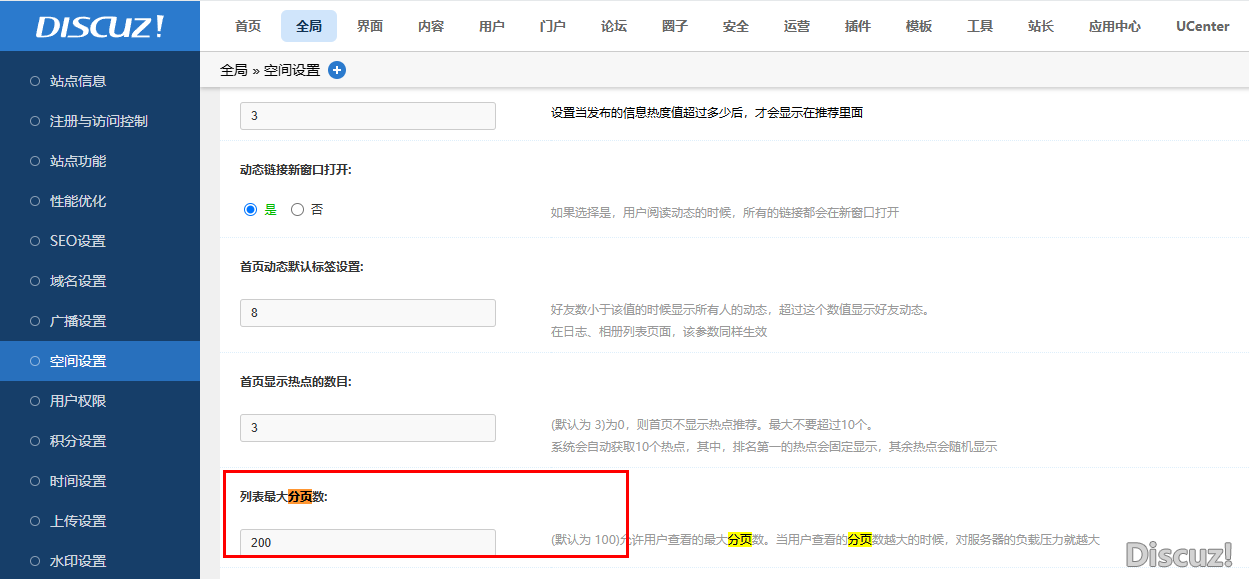1249x579 pixels.
Task: Click the DISCUZ! logo in header
Action: (x=99, y=26)
